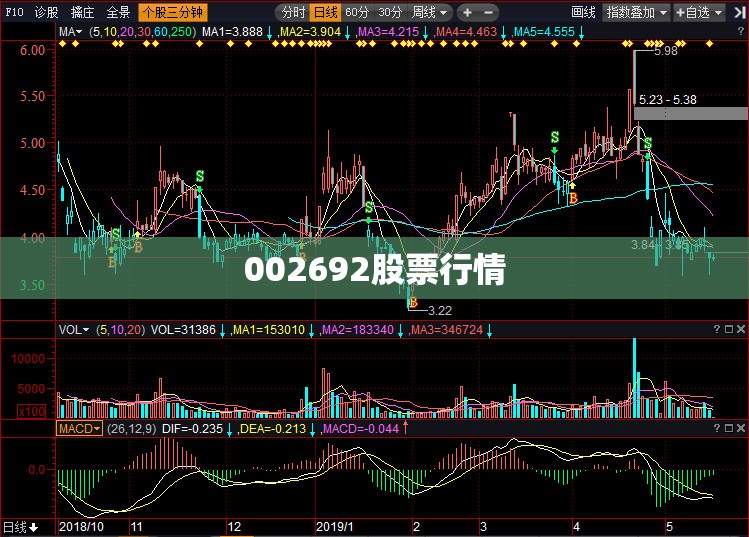Select the 30分 period toggle
The image size is (749, 537).
point(390,12)
